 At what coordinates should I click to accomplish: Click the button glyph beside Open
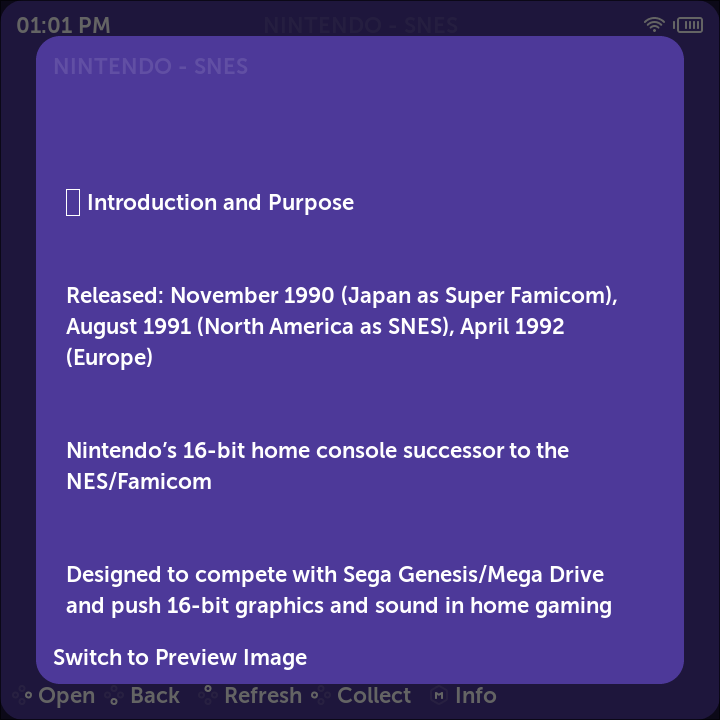(x=22, y=695)
